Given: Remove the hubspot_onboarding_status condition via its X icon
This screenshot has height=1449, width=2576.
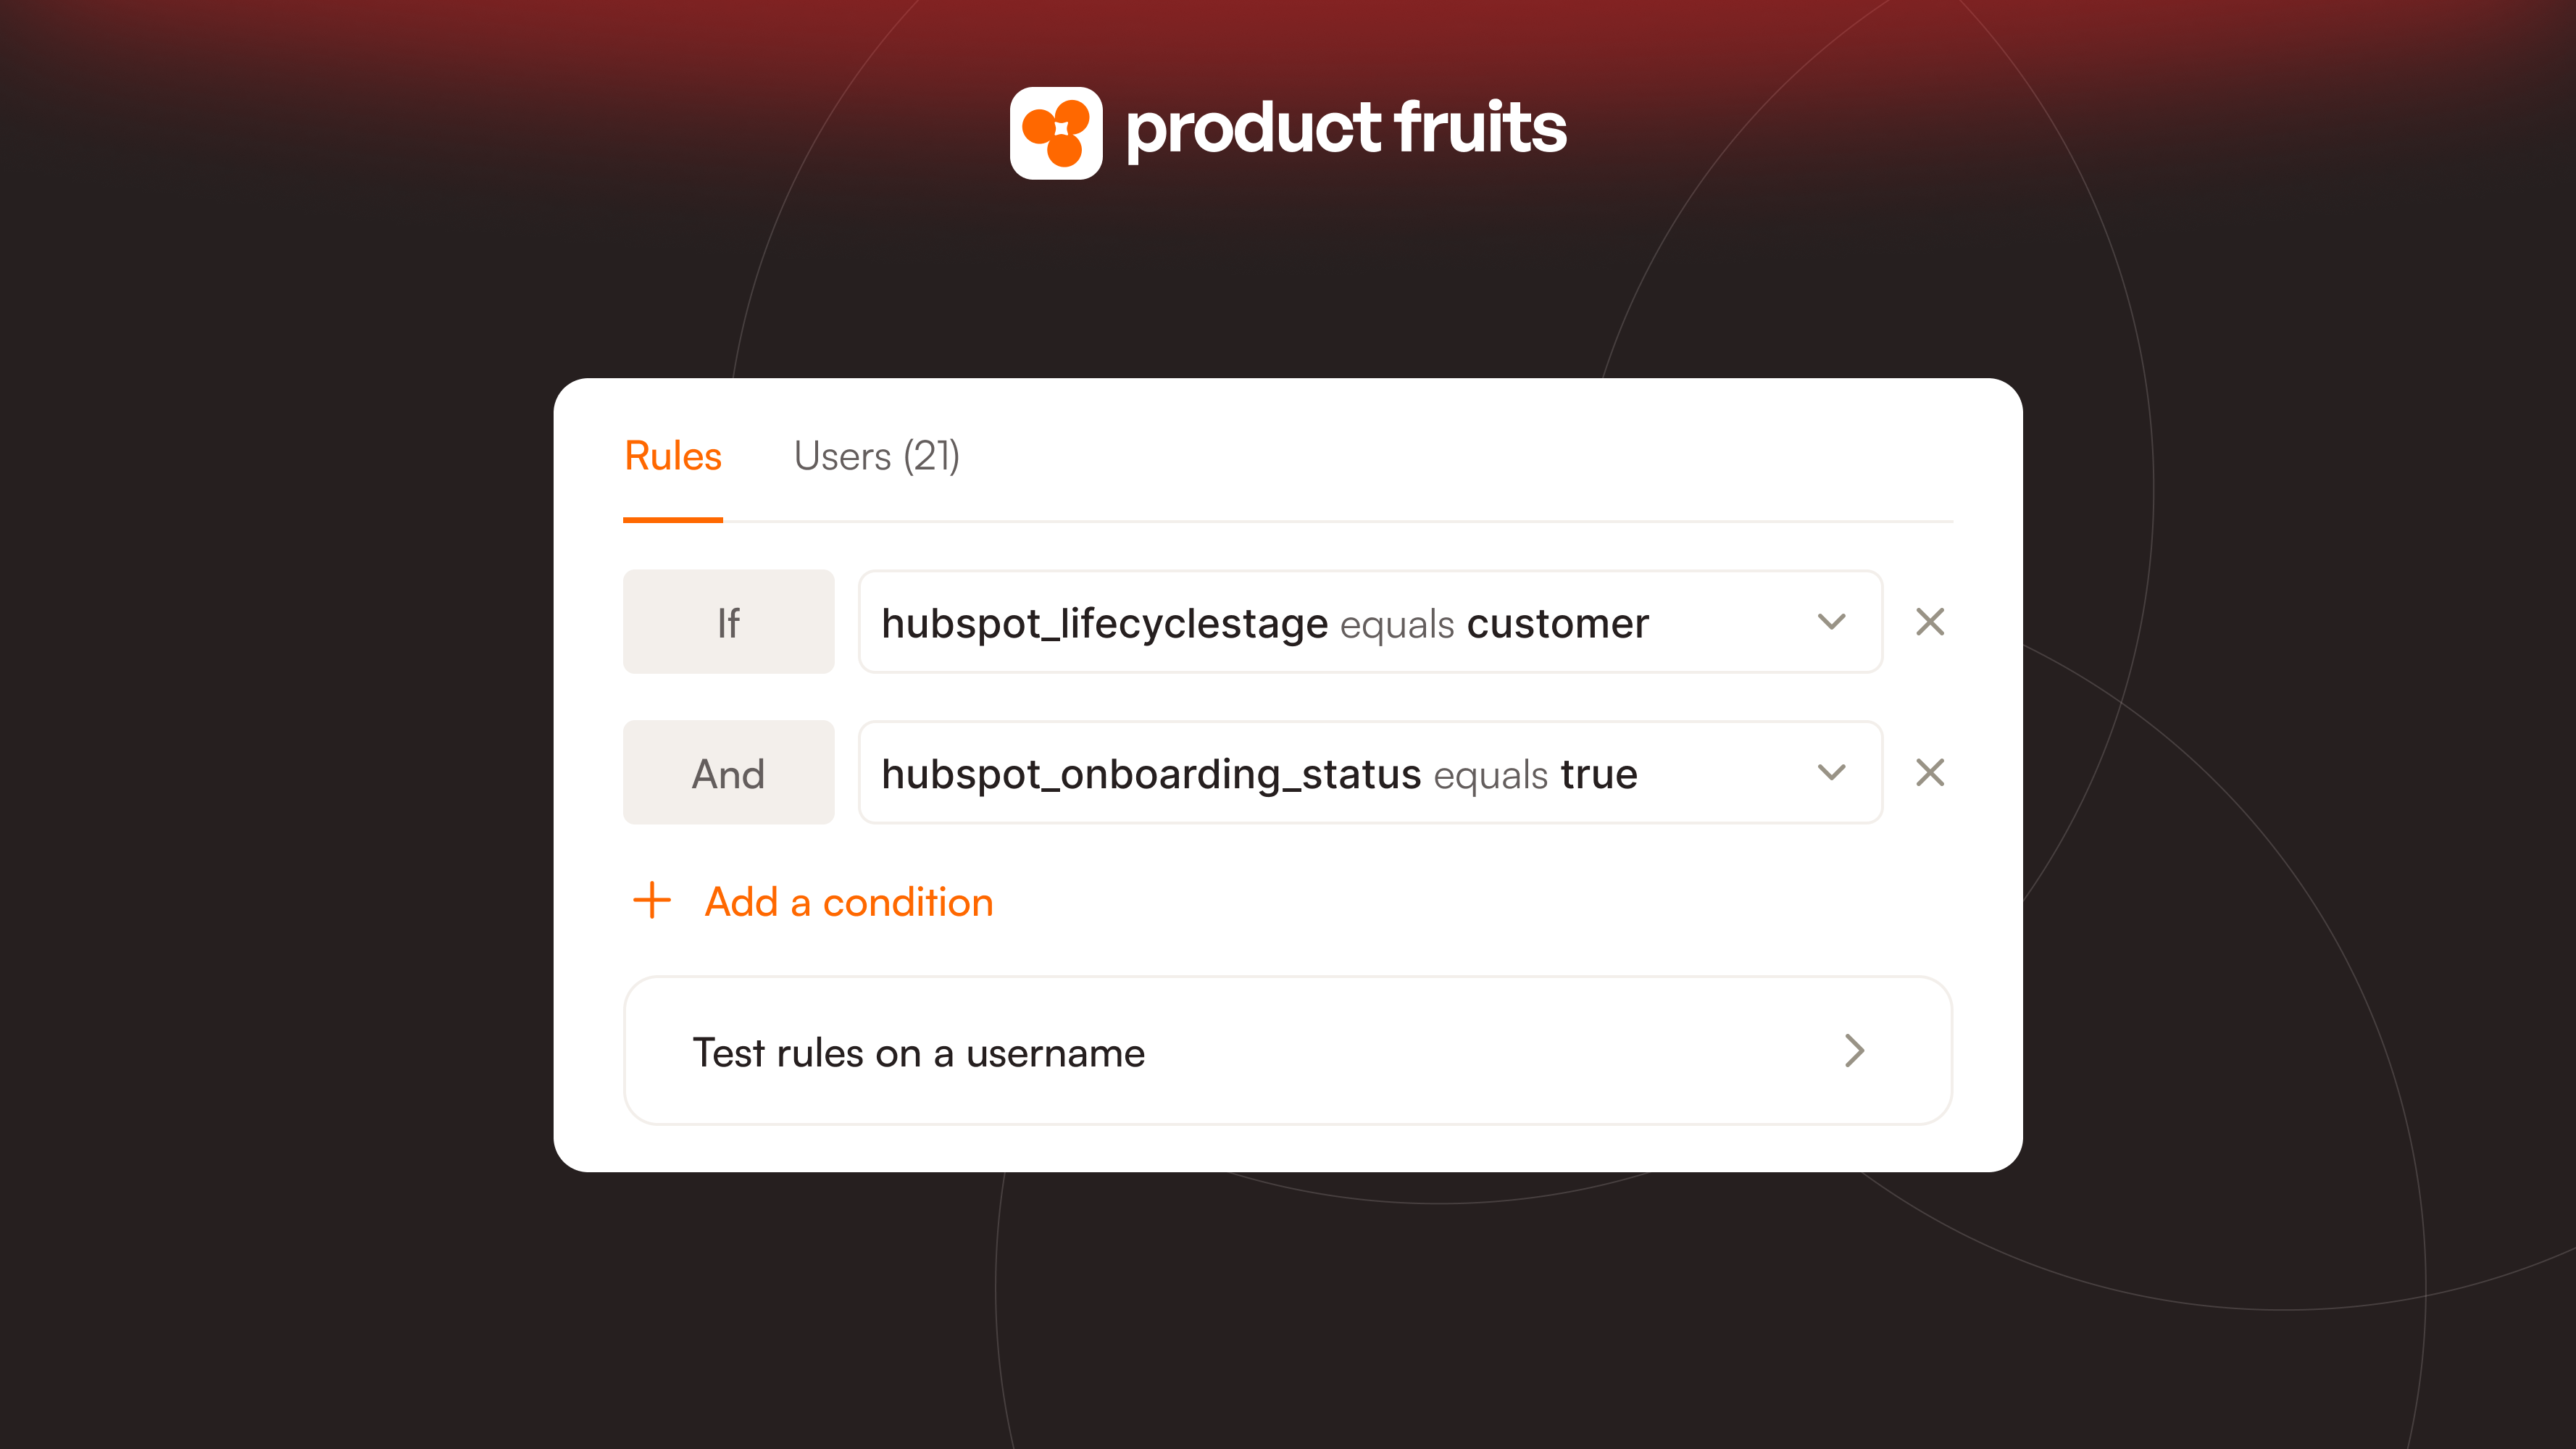Looking at the screenshot, I should click(1929, 772).
